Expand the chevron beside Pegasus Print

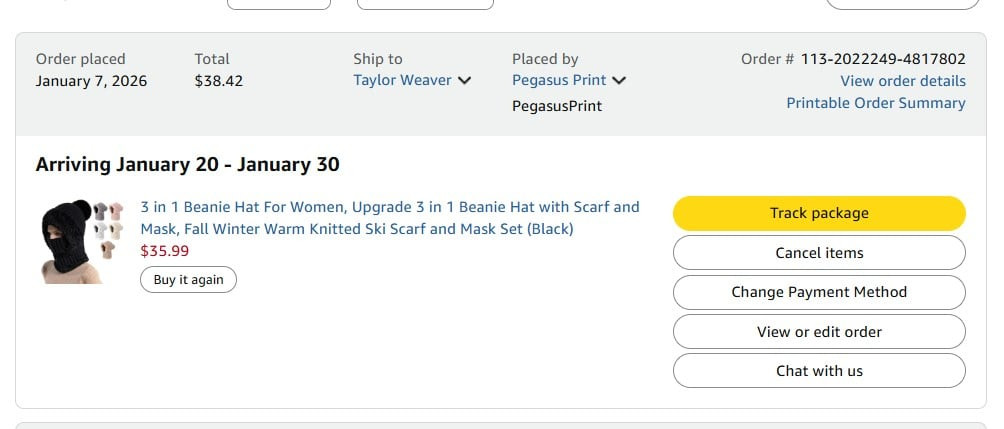pos(619,81)
